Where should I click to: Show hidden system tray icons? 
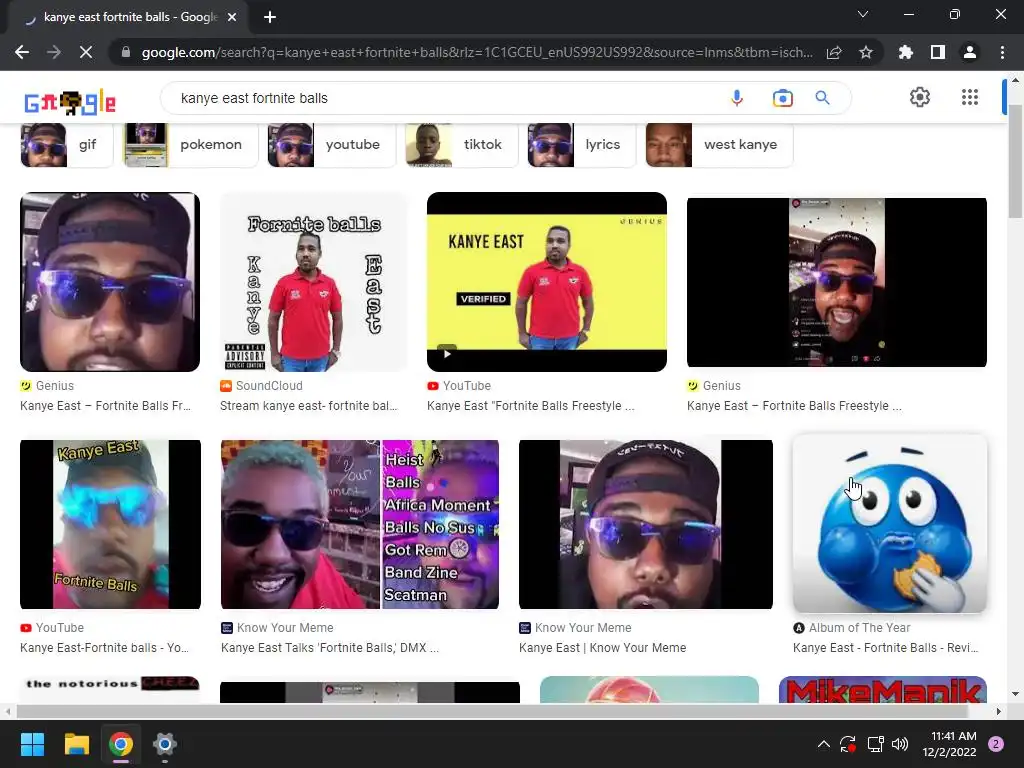(824, 744)
